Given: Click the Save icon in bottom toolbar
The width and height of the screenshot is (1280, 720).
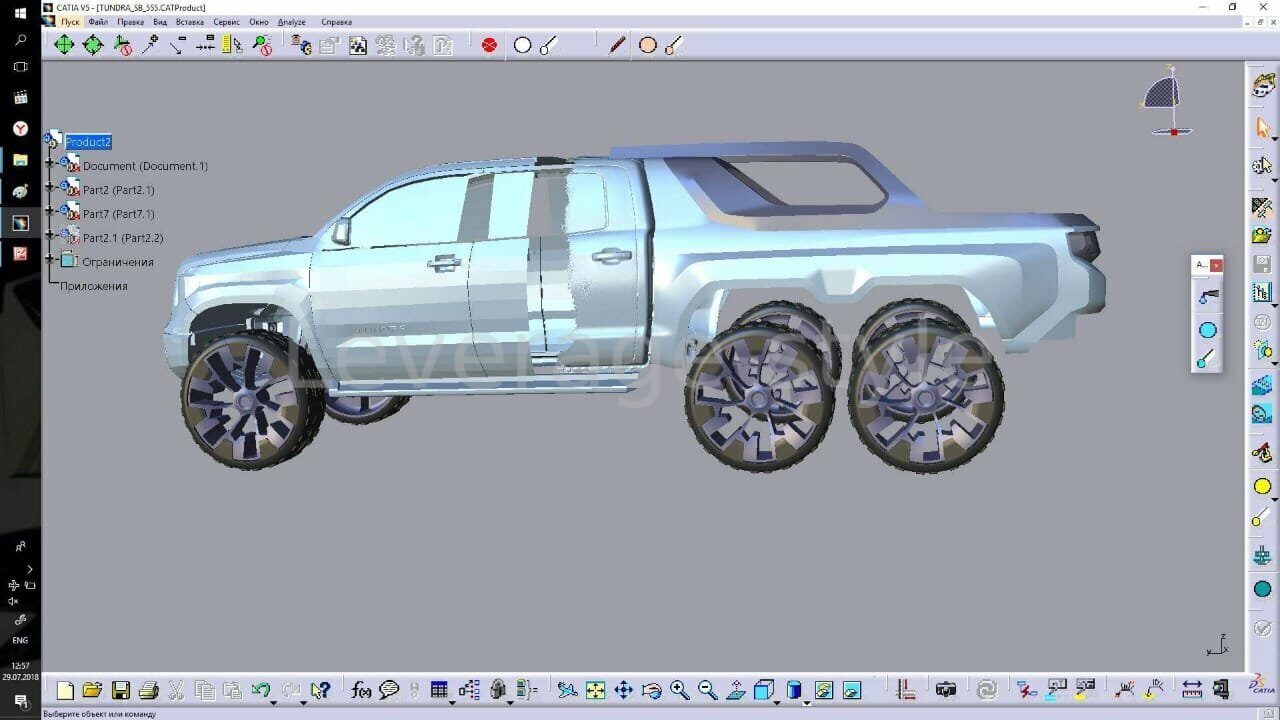Looking at the screenshot, I should 120,690.
